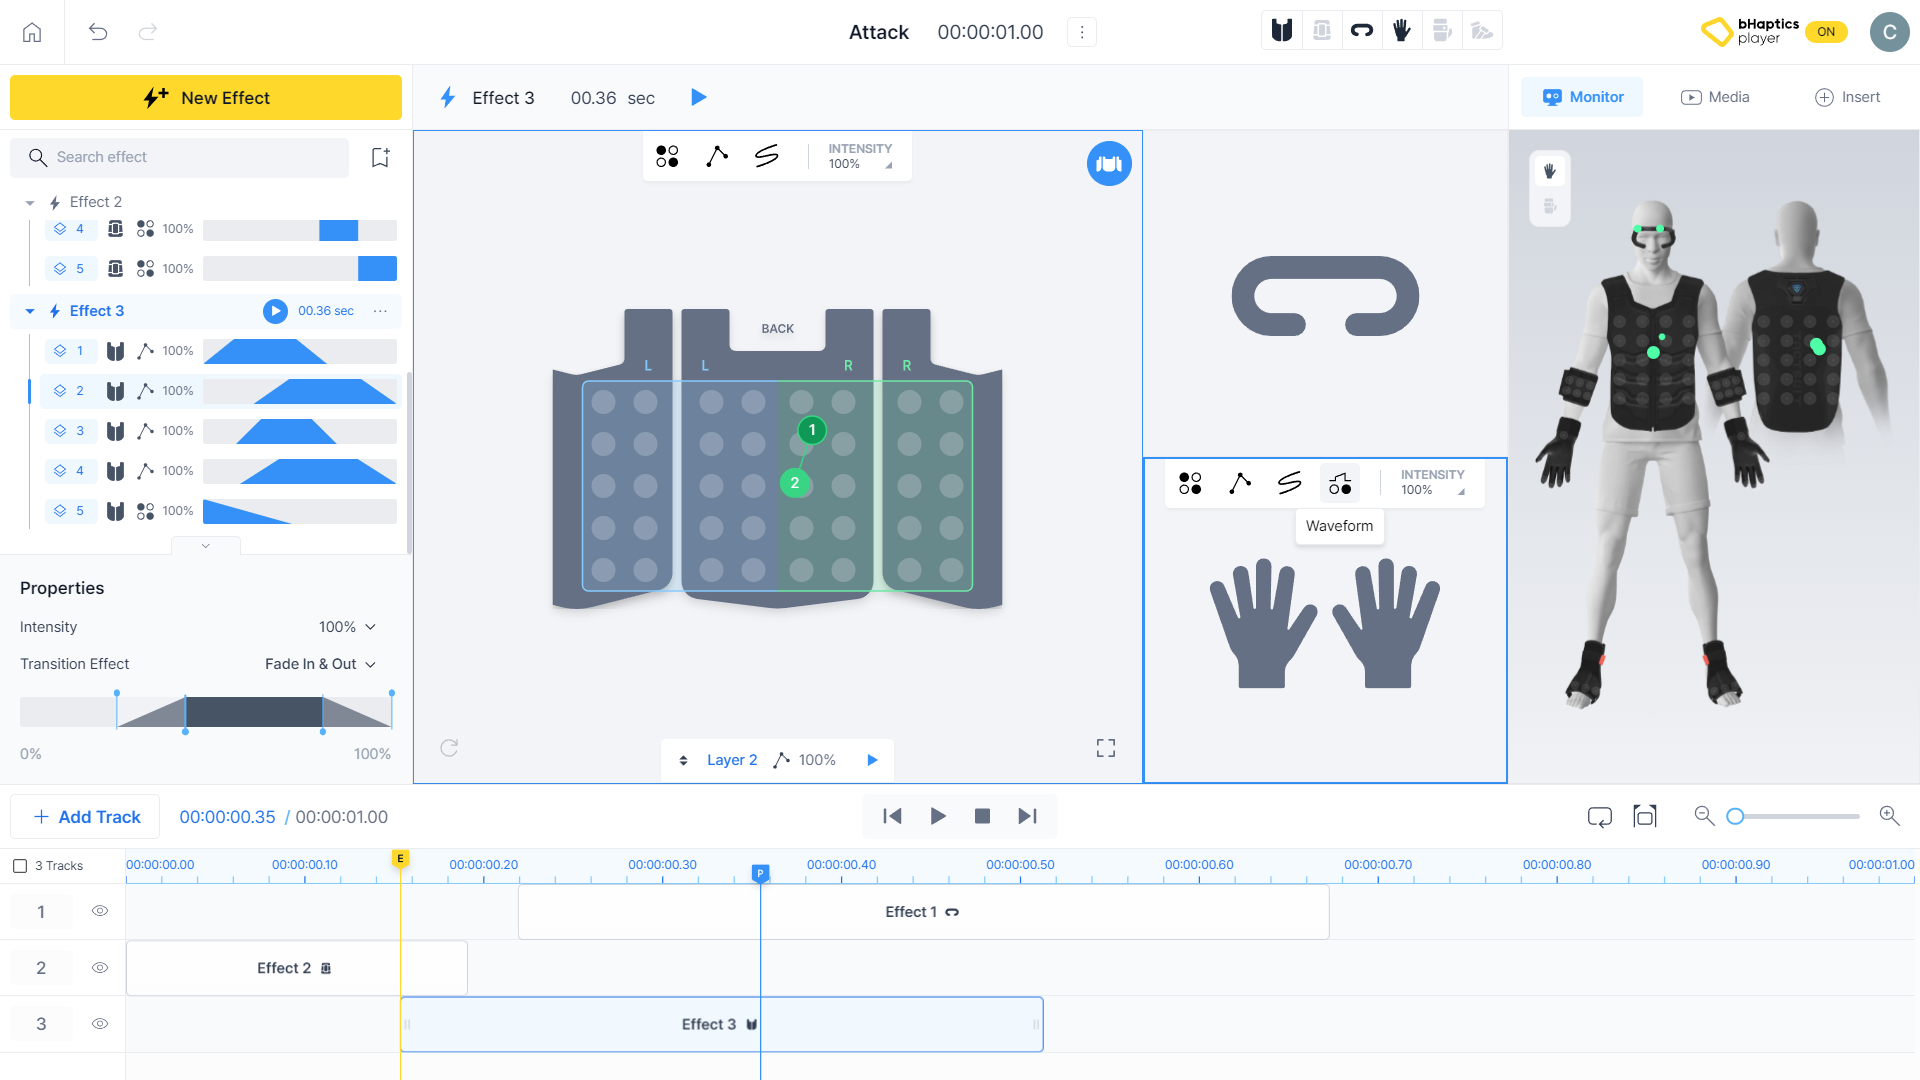Open saved effects bookmark icon
1920x1080 pixels.
pyautogui.click(x=380, y=157)
